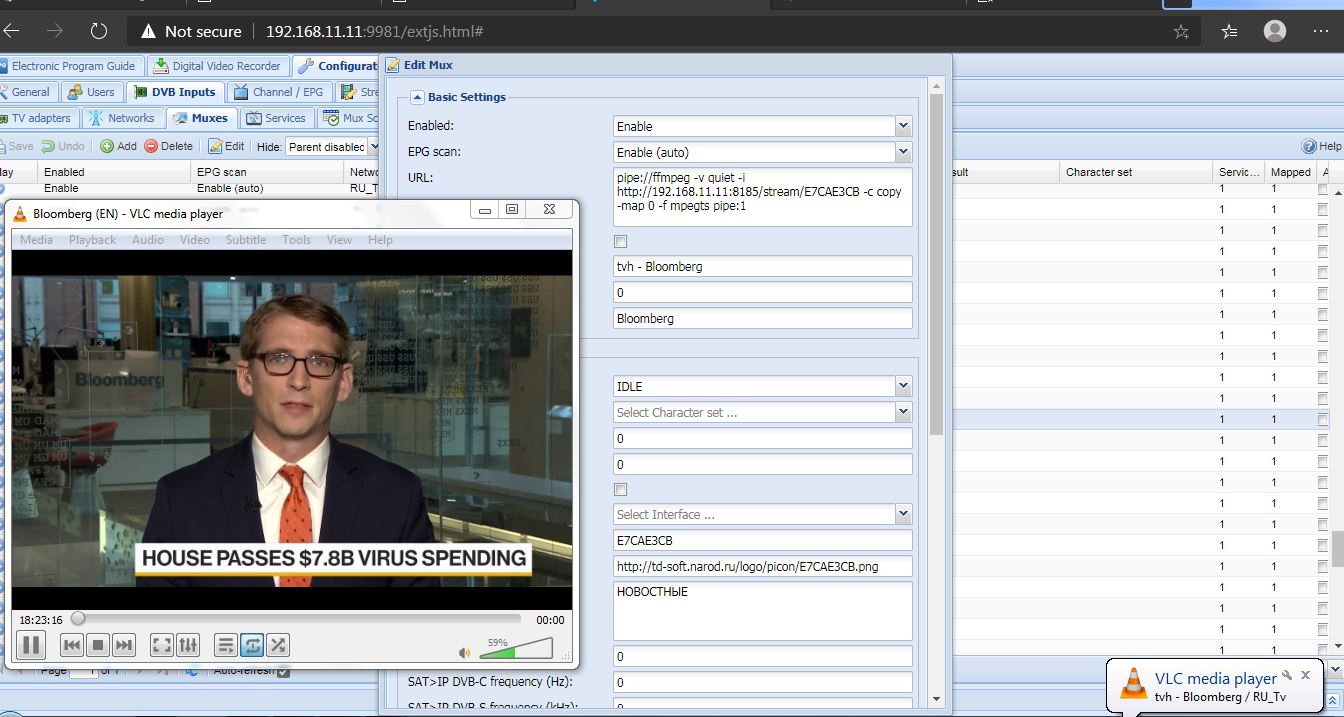Viewport: 1344px width, 717px height.
Task: Open the VLC View menu
Action: (340, 240)
